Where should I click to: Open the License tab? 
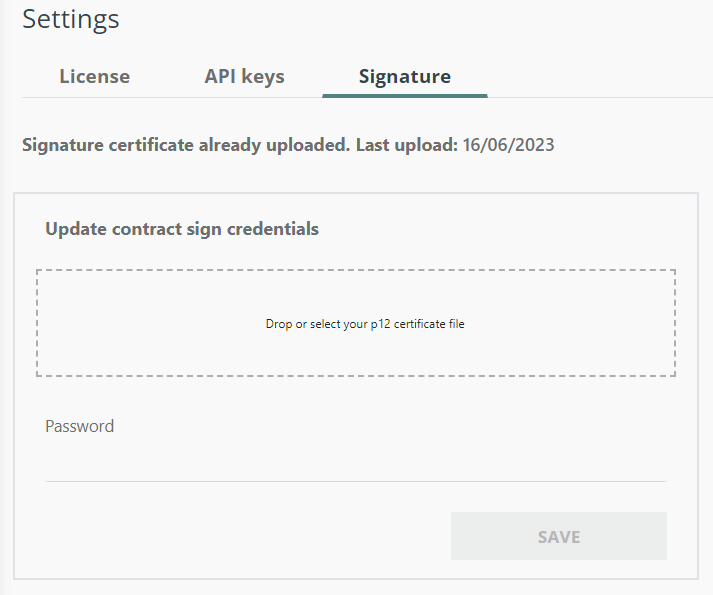pos(94,76)
